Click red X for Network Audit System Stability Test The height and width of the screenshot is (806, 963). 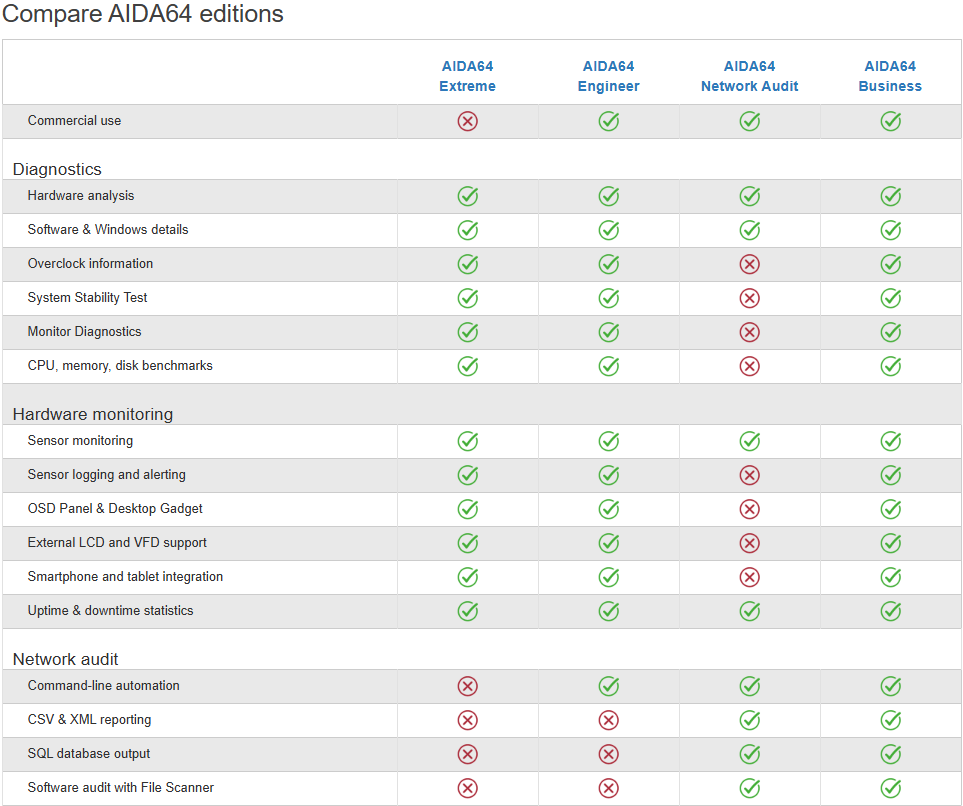pos(749,298)
